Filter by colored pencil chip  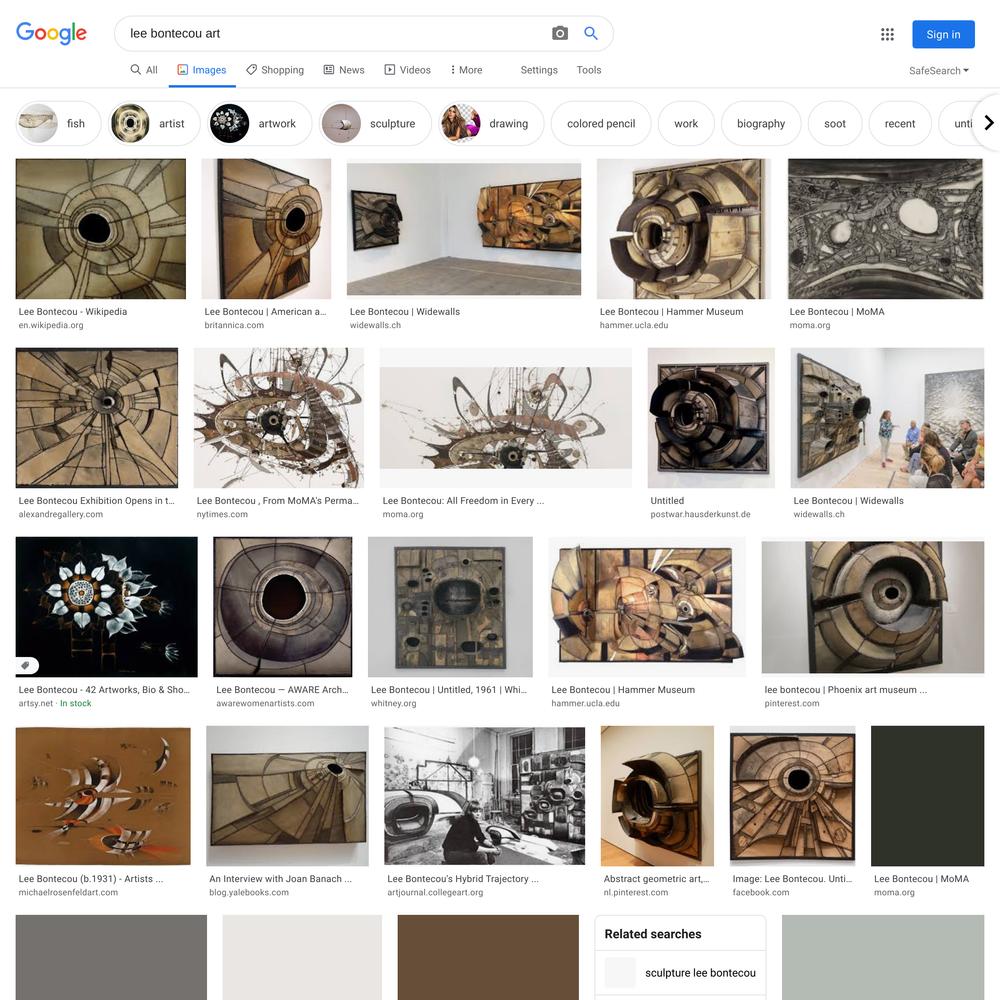click(x=601, y=123)
